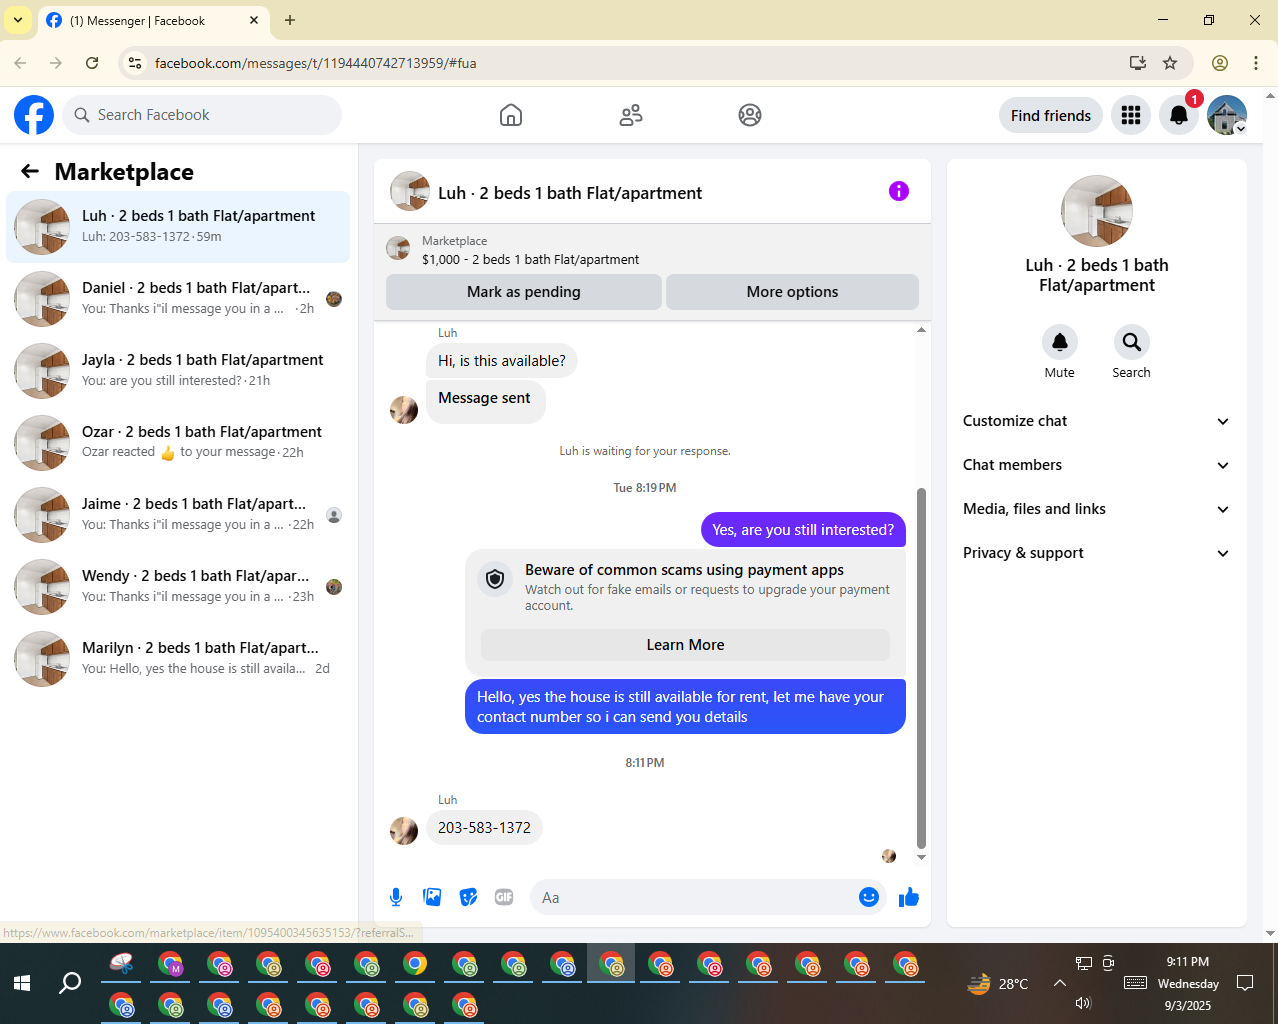Image resolution: width=1278 pixels, height=1024 pixels.
Task: Click Luh listing title in chat header
Action: pos(570,193)
